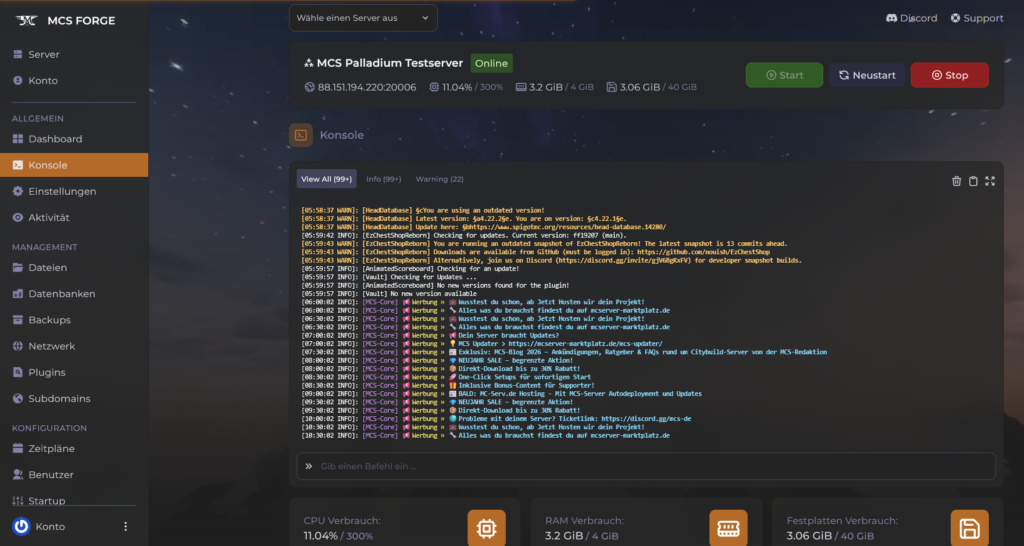Click the orange terminal icon beside the Konsole heading
1024x546 pixels.
click(x=301, y=135)
